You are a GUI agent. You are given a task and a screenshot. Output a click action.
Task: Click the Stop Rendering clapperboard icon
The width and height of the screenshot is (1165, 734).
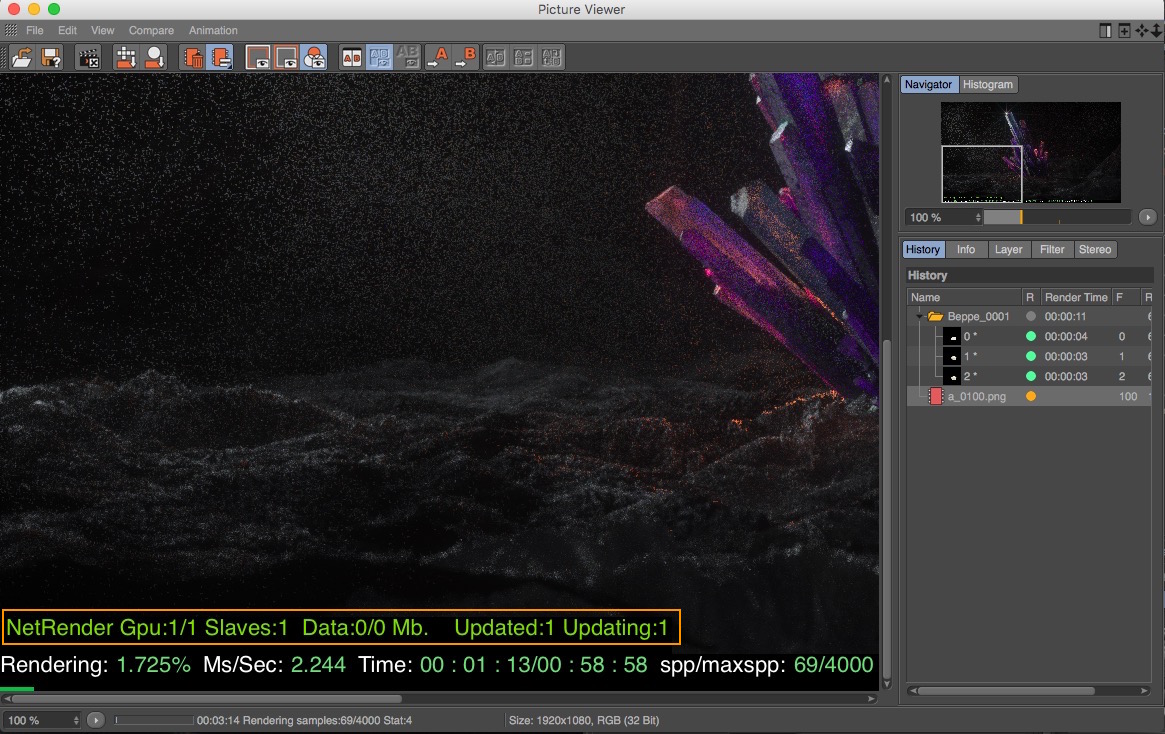click(88, 58)
